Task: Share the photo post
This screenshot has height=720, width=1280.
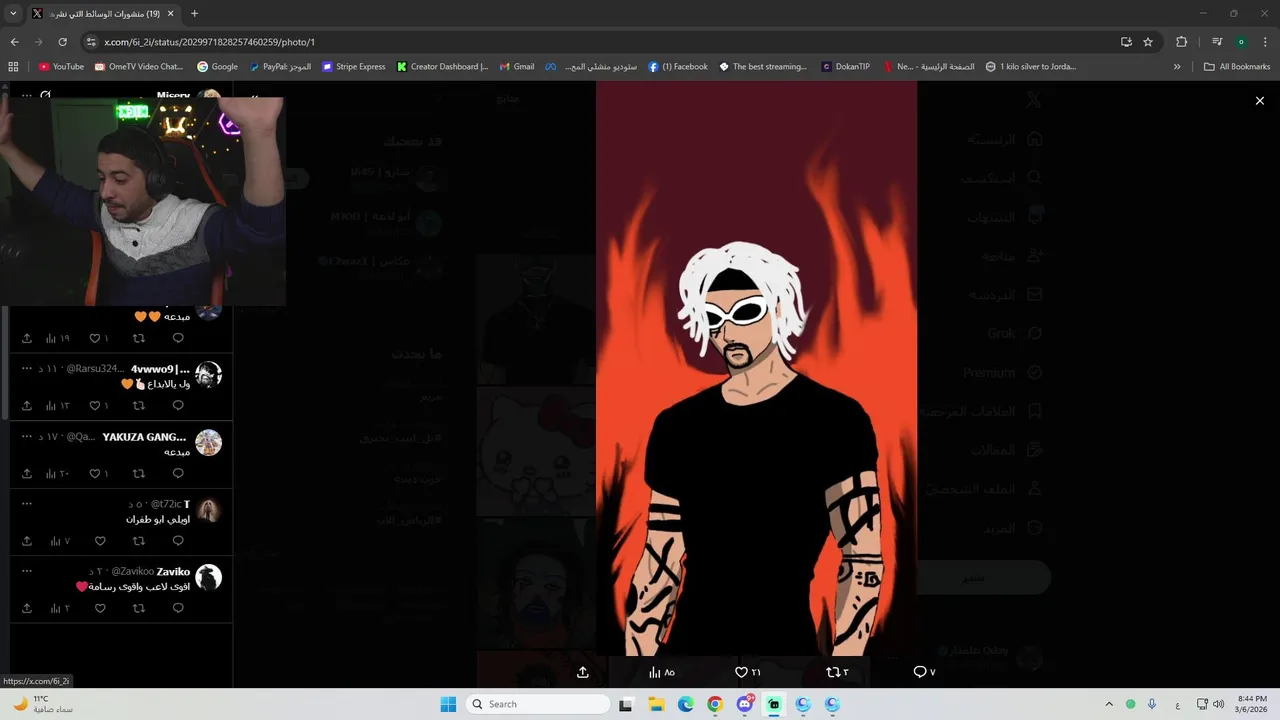Action: point(583,672)
